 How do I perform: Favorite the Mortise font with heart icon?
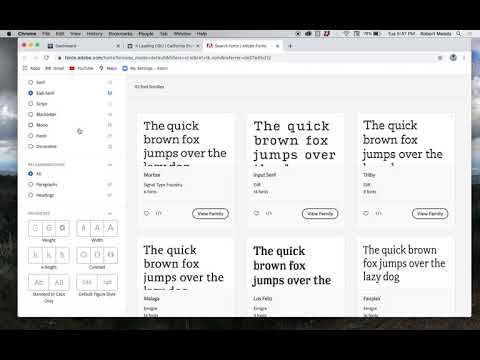(x=147, y=213)
